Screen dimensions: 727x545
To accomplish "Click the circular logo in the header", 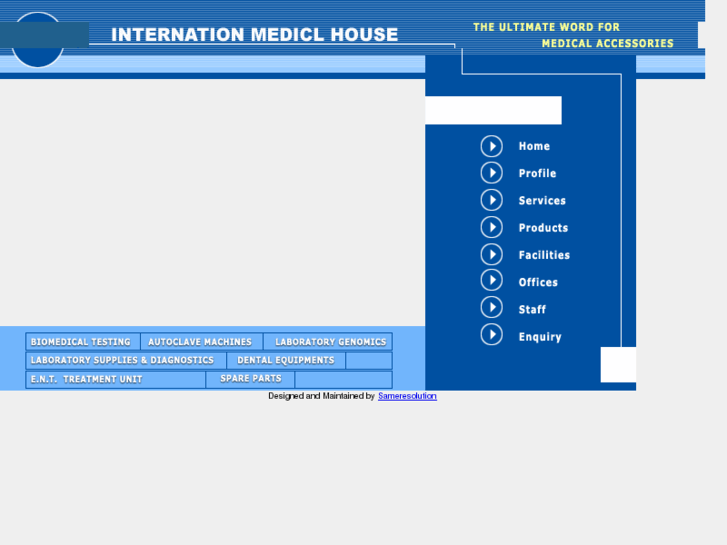I will [38, 40].
